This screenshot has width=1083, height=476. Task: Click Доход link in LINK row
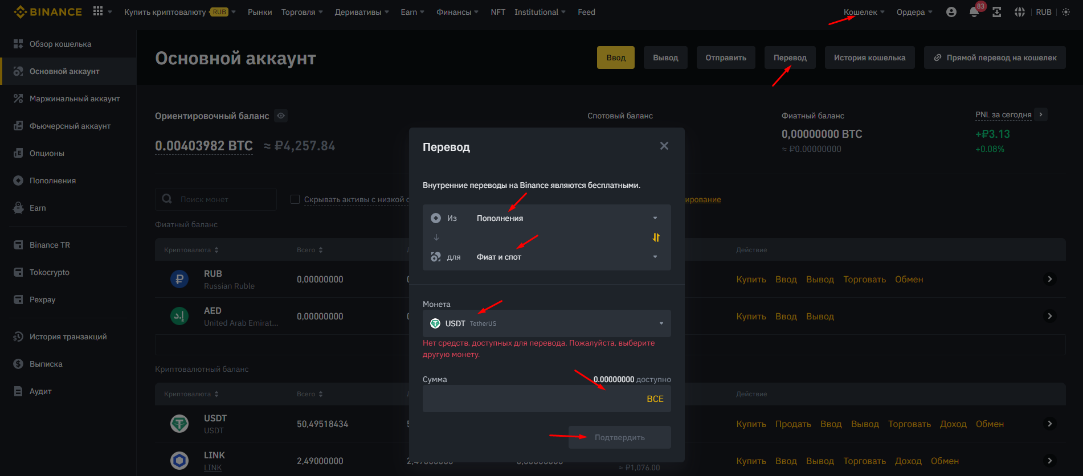click(x=908, y=460)
